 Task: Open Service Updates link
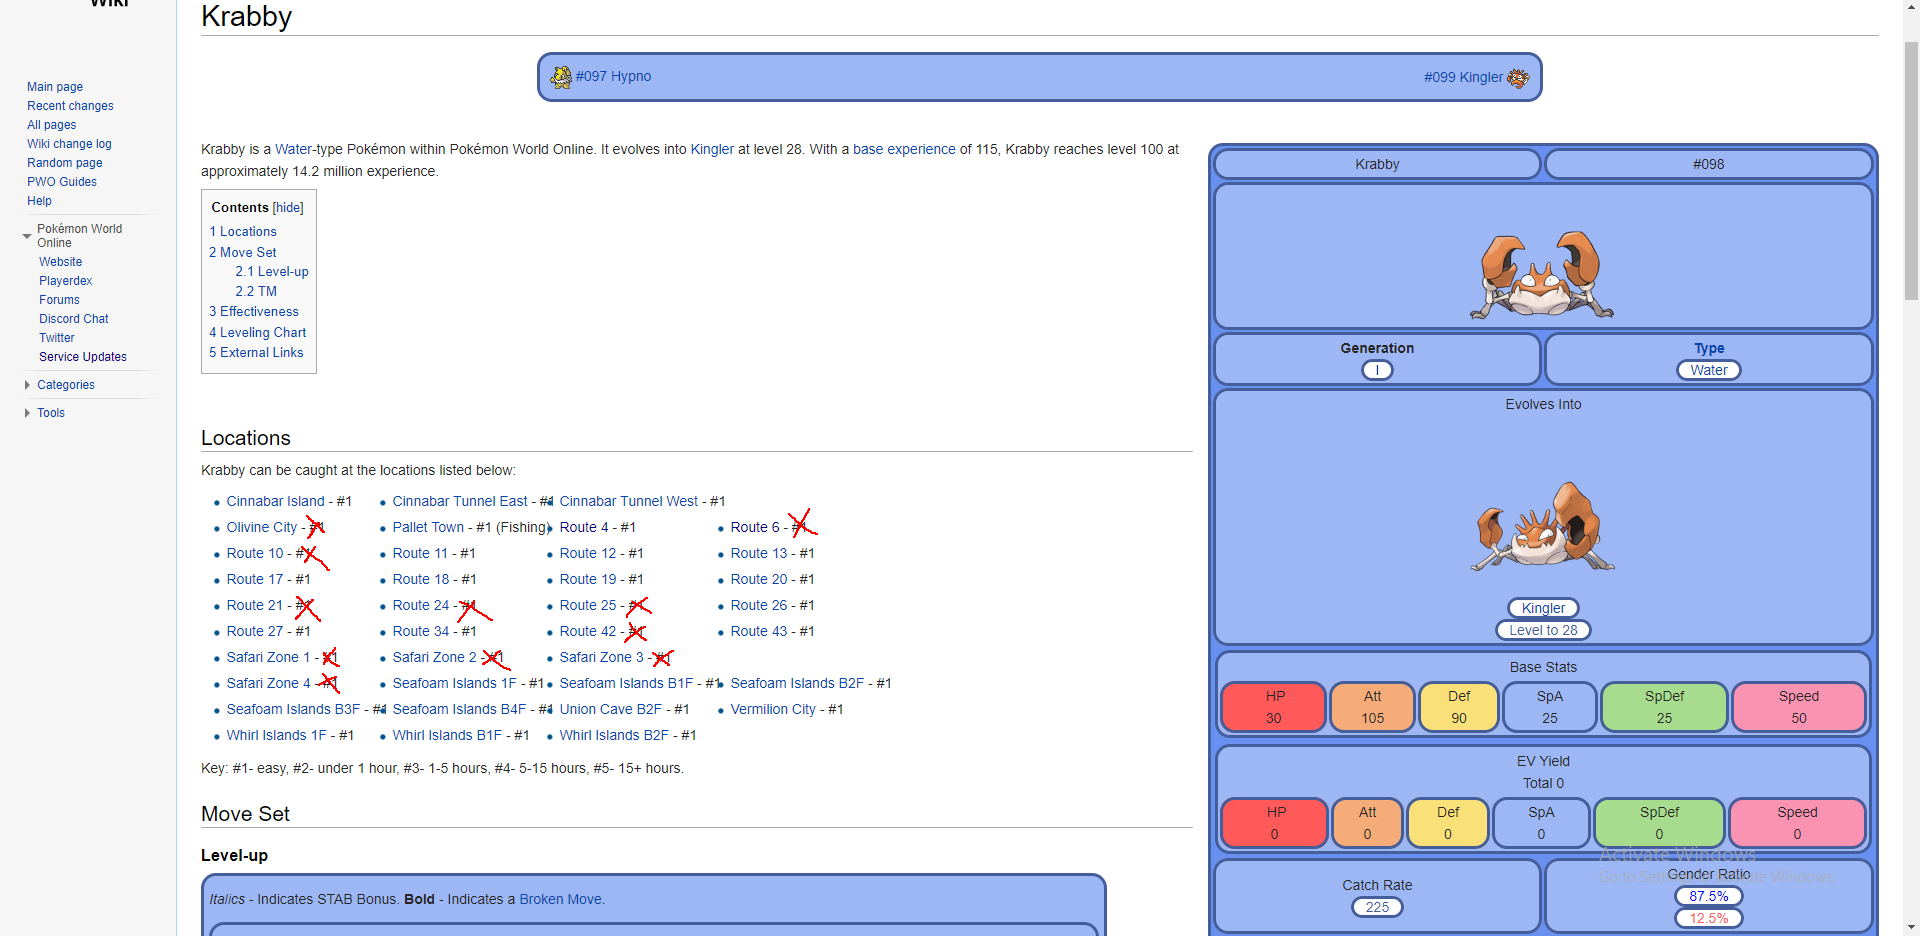pos(83,357)
